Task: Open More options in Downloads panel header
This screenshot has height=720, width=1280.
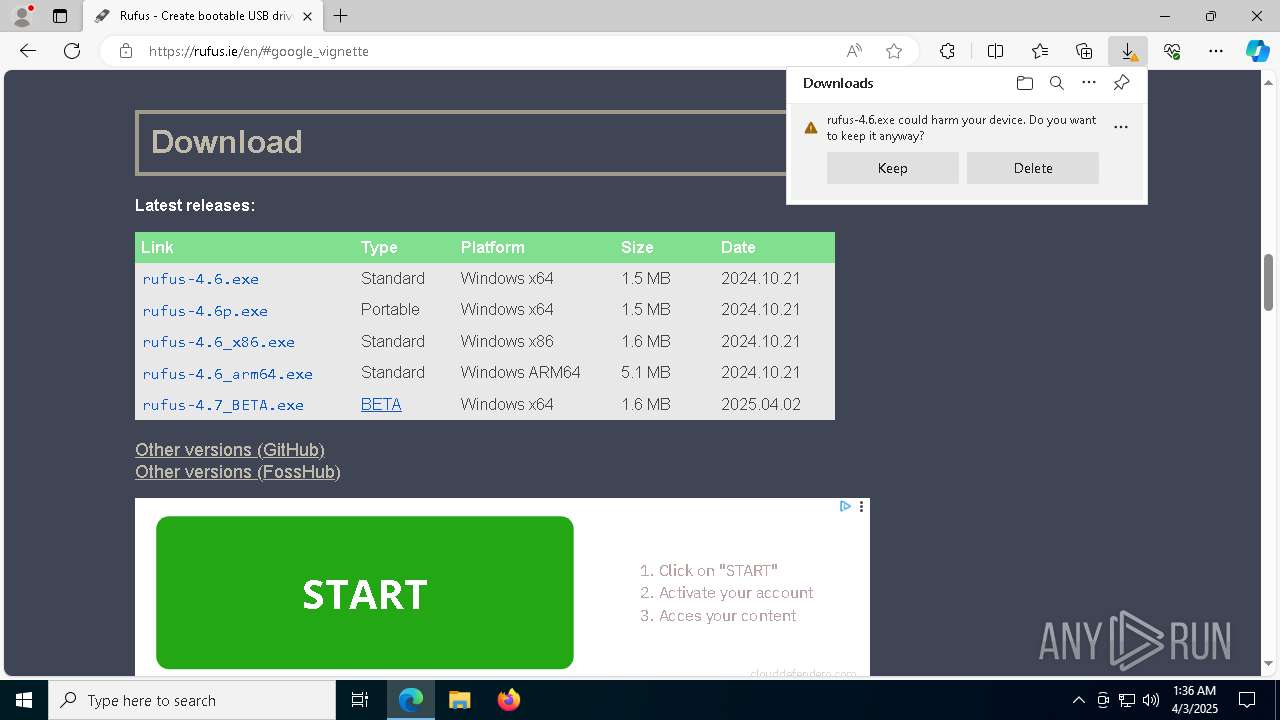Action: click(x=1089, y=83)
